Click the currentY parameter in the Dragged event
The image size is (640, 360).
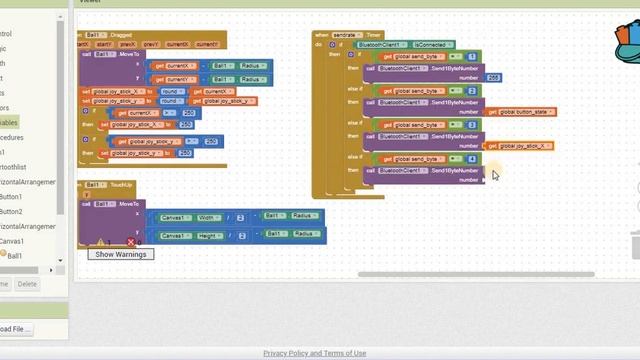coord(207,44)
